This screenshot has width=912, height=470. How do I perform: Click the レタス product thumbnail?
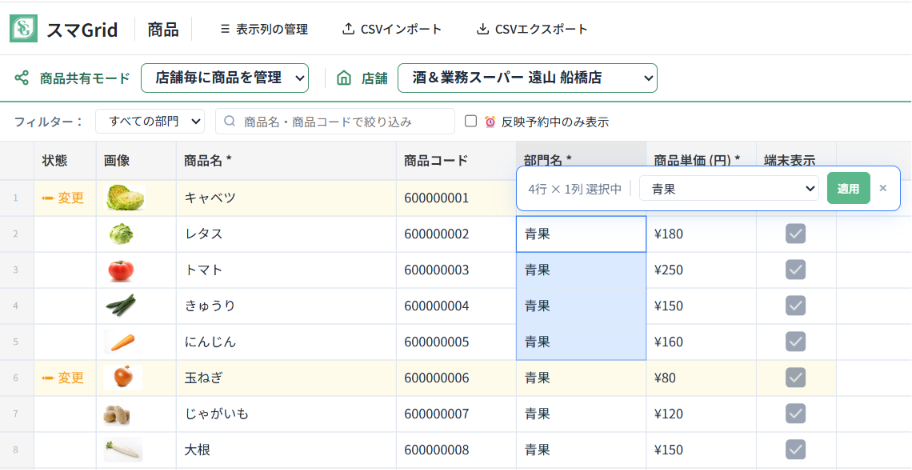click(122, 234)
